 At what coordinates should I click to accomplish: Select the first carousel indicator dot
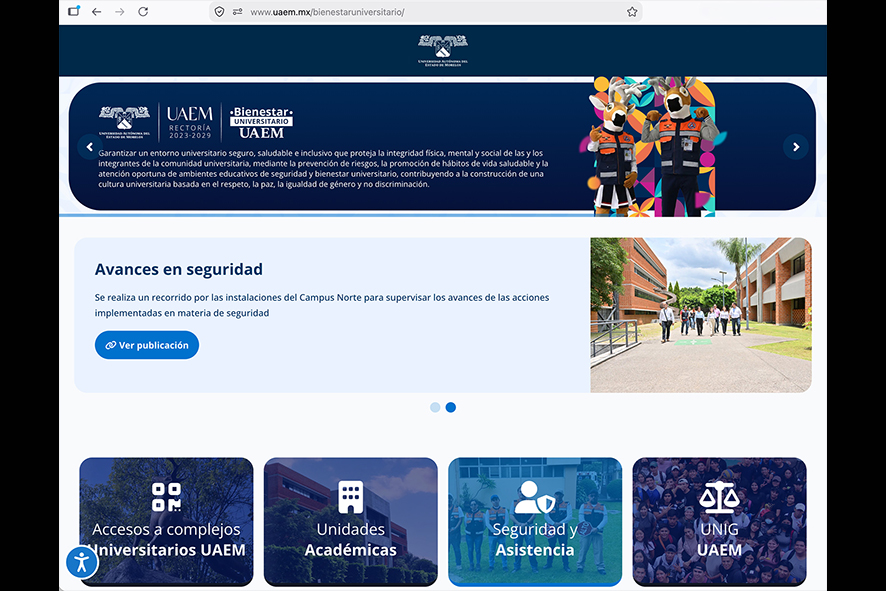(x=435, y=407)
